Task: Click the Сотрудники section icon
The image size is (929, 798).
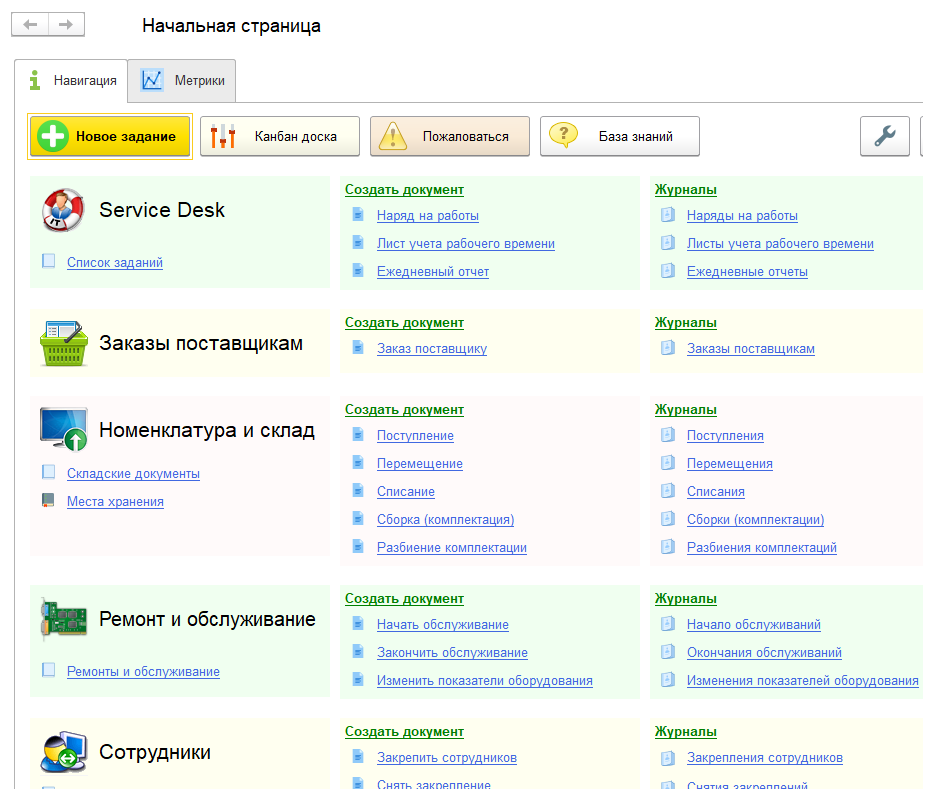Action: 62,750
